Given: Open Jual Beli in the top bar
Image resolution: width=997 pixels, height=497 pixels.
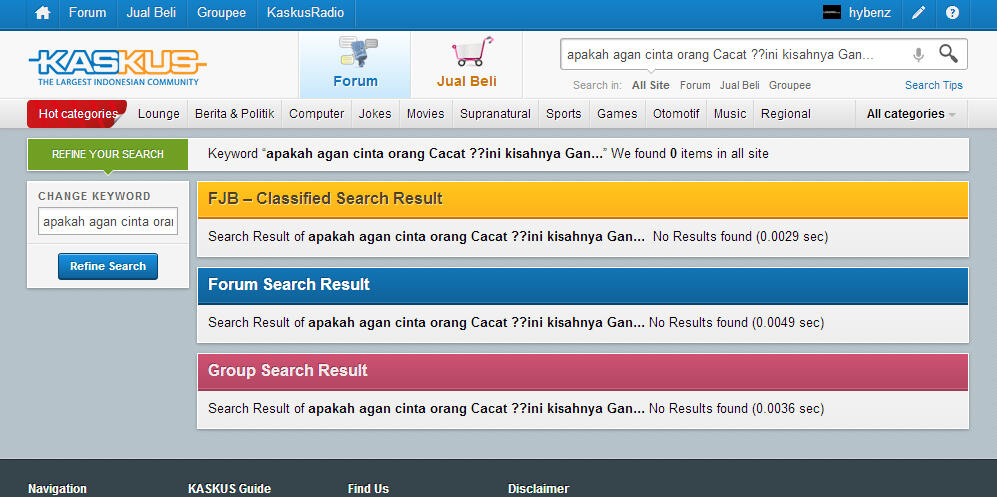Looking at the screenshot, I should (x=151, y=13).
